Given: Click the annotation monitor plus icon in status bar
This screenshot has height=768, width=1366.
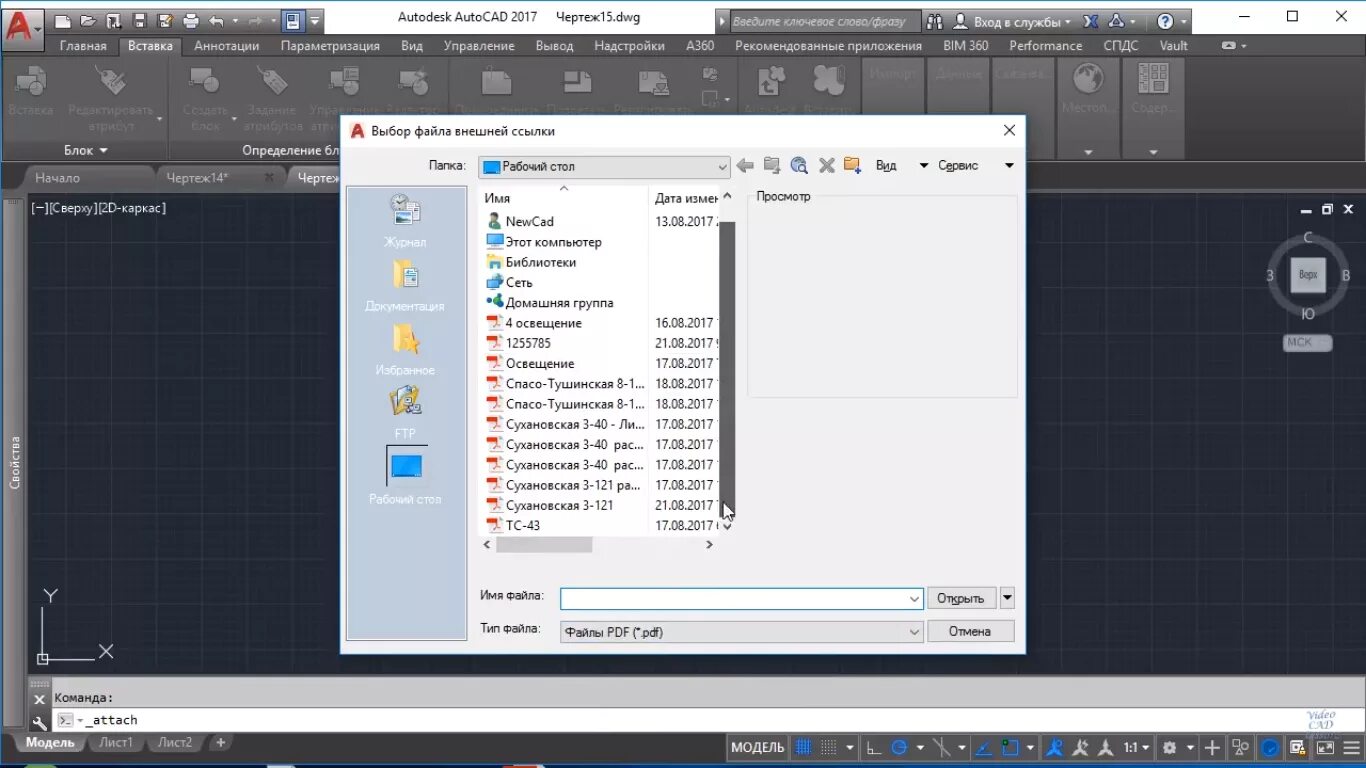Looking at the screenshot, I should (x=1213, y=747).
